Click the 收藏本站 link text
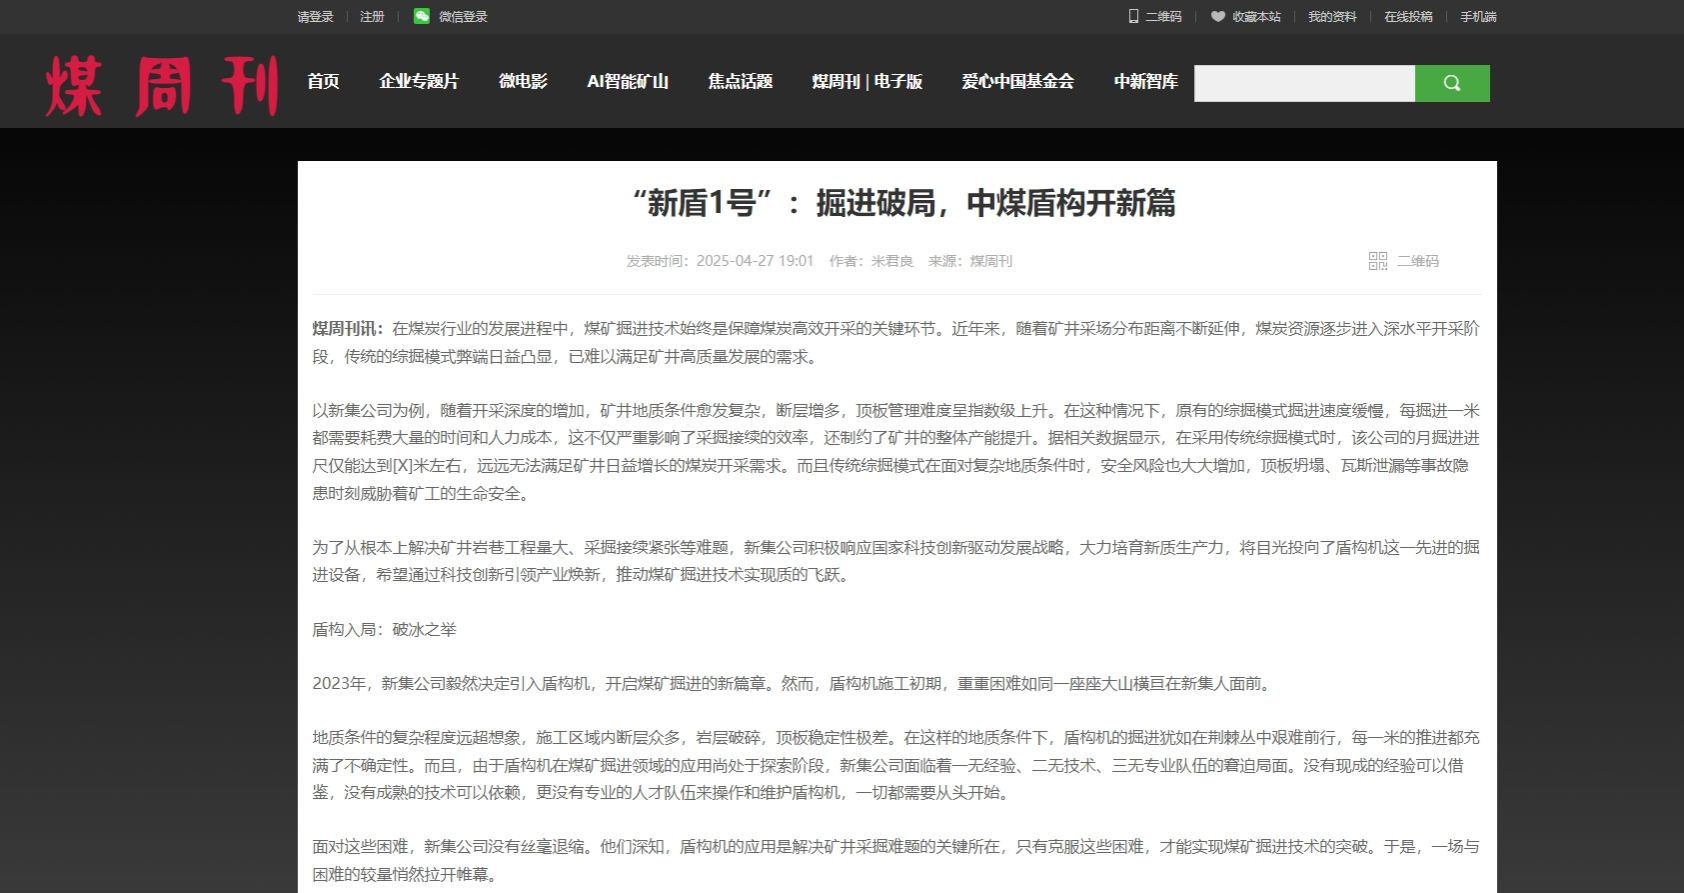Image resolution: width=1684 pixels, height=893 pixels. (1256, 16)
